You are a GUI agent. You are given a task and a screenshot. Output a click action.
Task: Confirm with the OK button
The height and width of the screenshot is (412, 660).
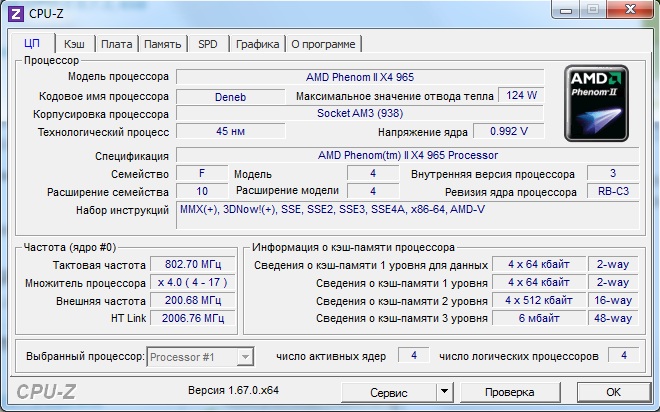pyautogui.click(x=613, y=391)
